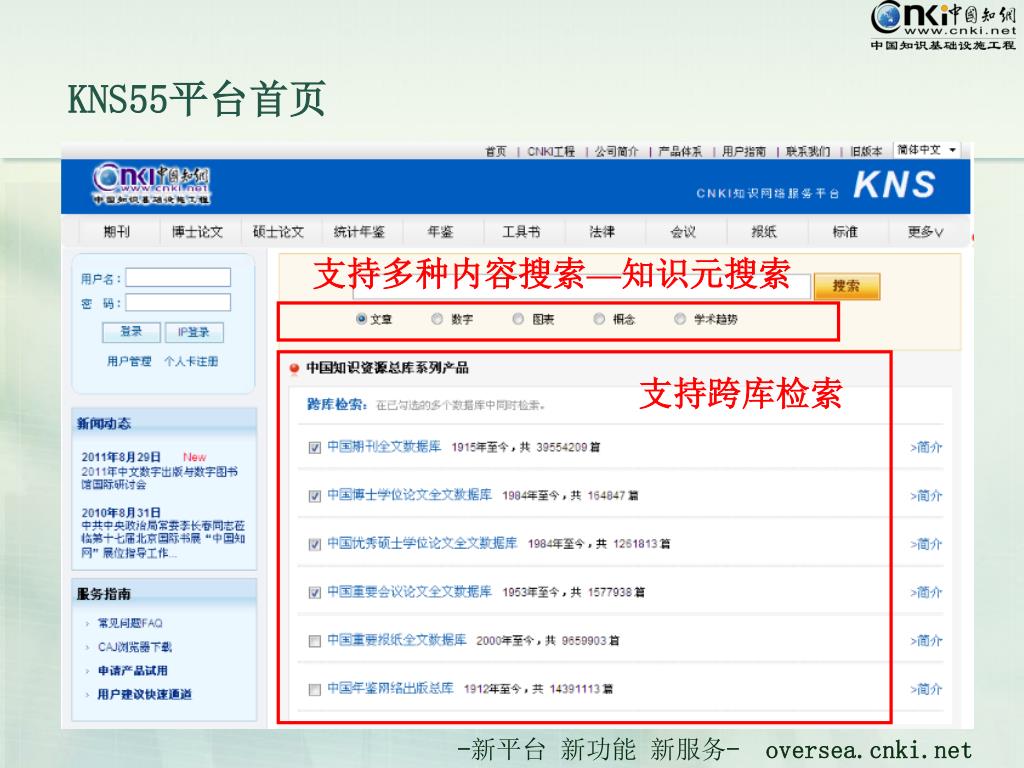Open the 硕士论文 tab

[x=278, y=232]
